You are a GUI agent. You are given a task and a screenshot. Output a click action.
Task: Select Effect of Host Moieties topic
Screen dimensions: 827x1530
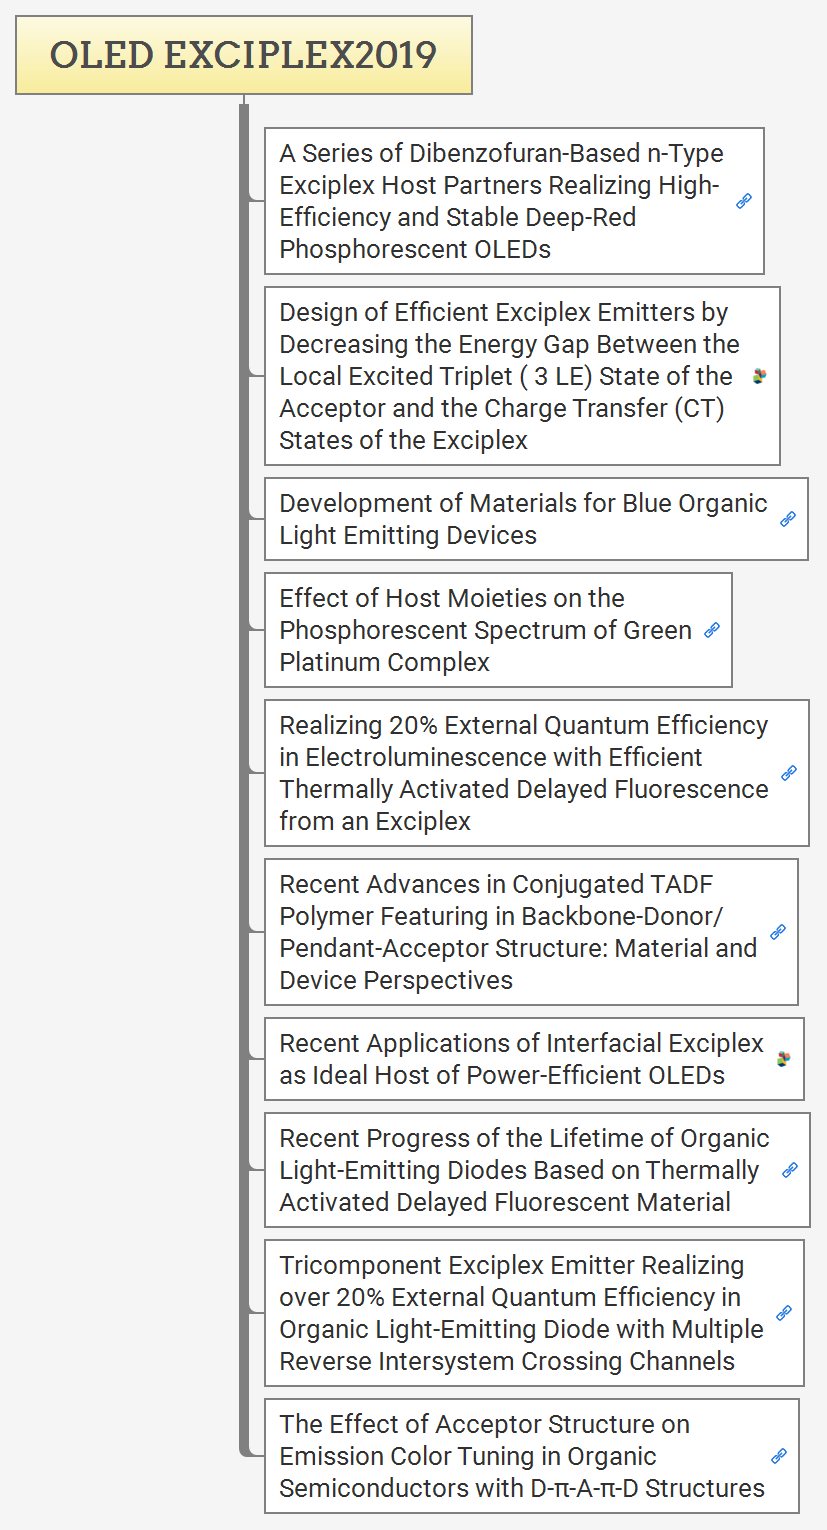485,630
